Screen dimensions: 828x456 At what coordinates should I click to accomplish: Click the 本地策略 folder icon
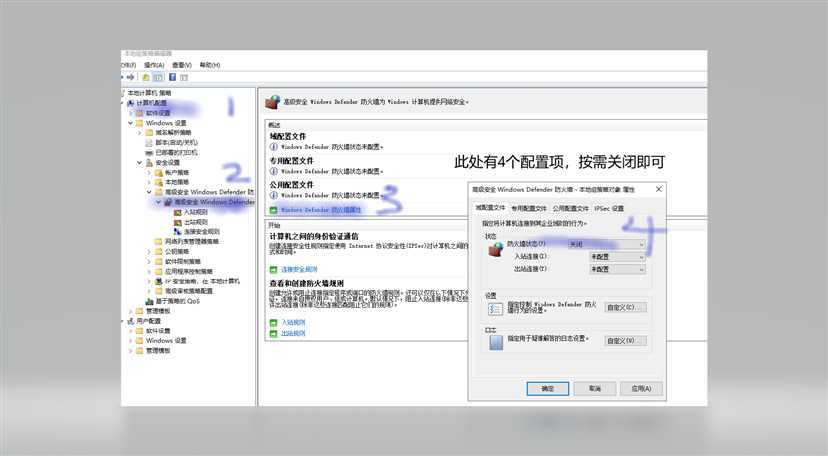(158, 182)
